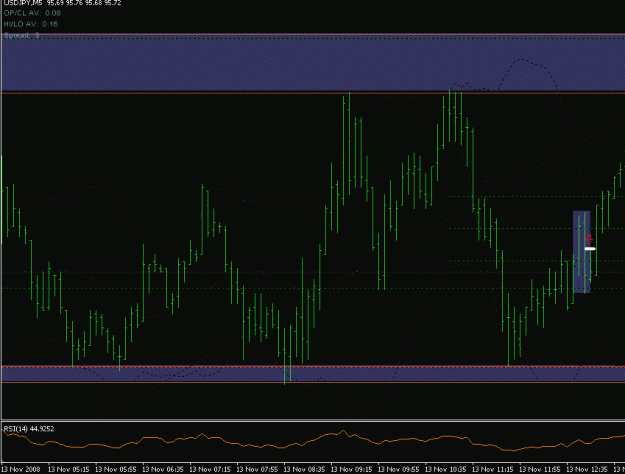Select the small blue highlighted candle rectangle

pos(582,252)
